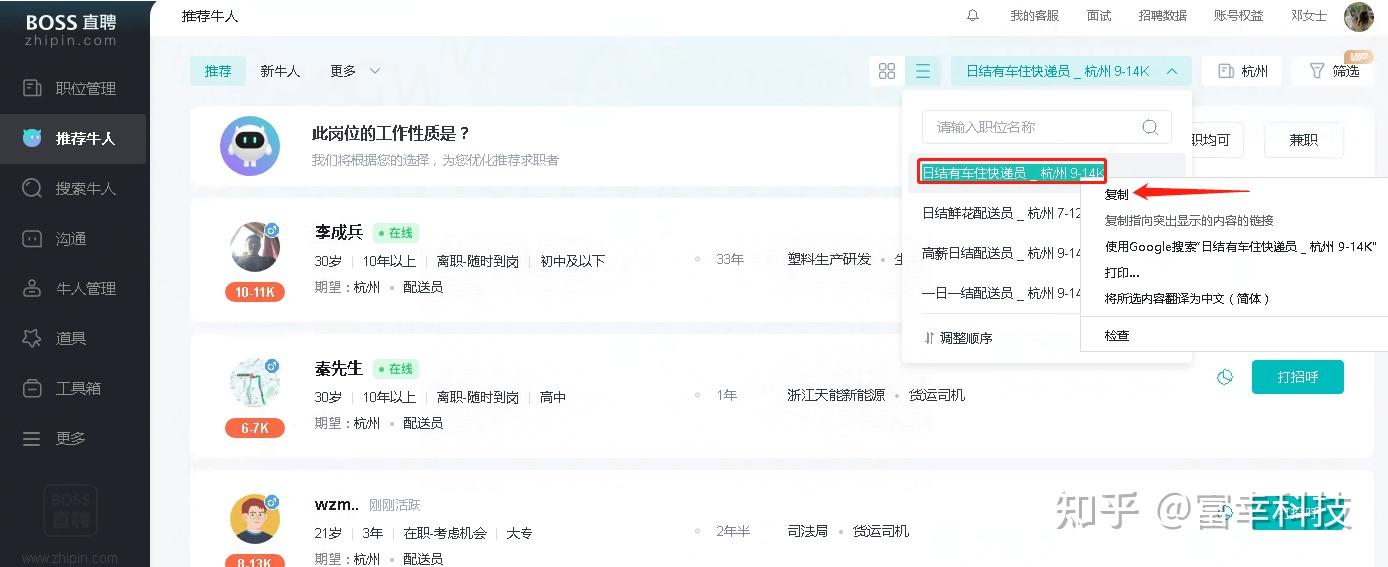Open wzm.. candidate avatar
This screenshot has width=1388, height=567.
tap(255, 518)
